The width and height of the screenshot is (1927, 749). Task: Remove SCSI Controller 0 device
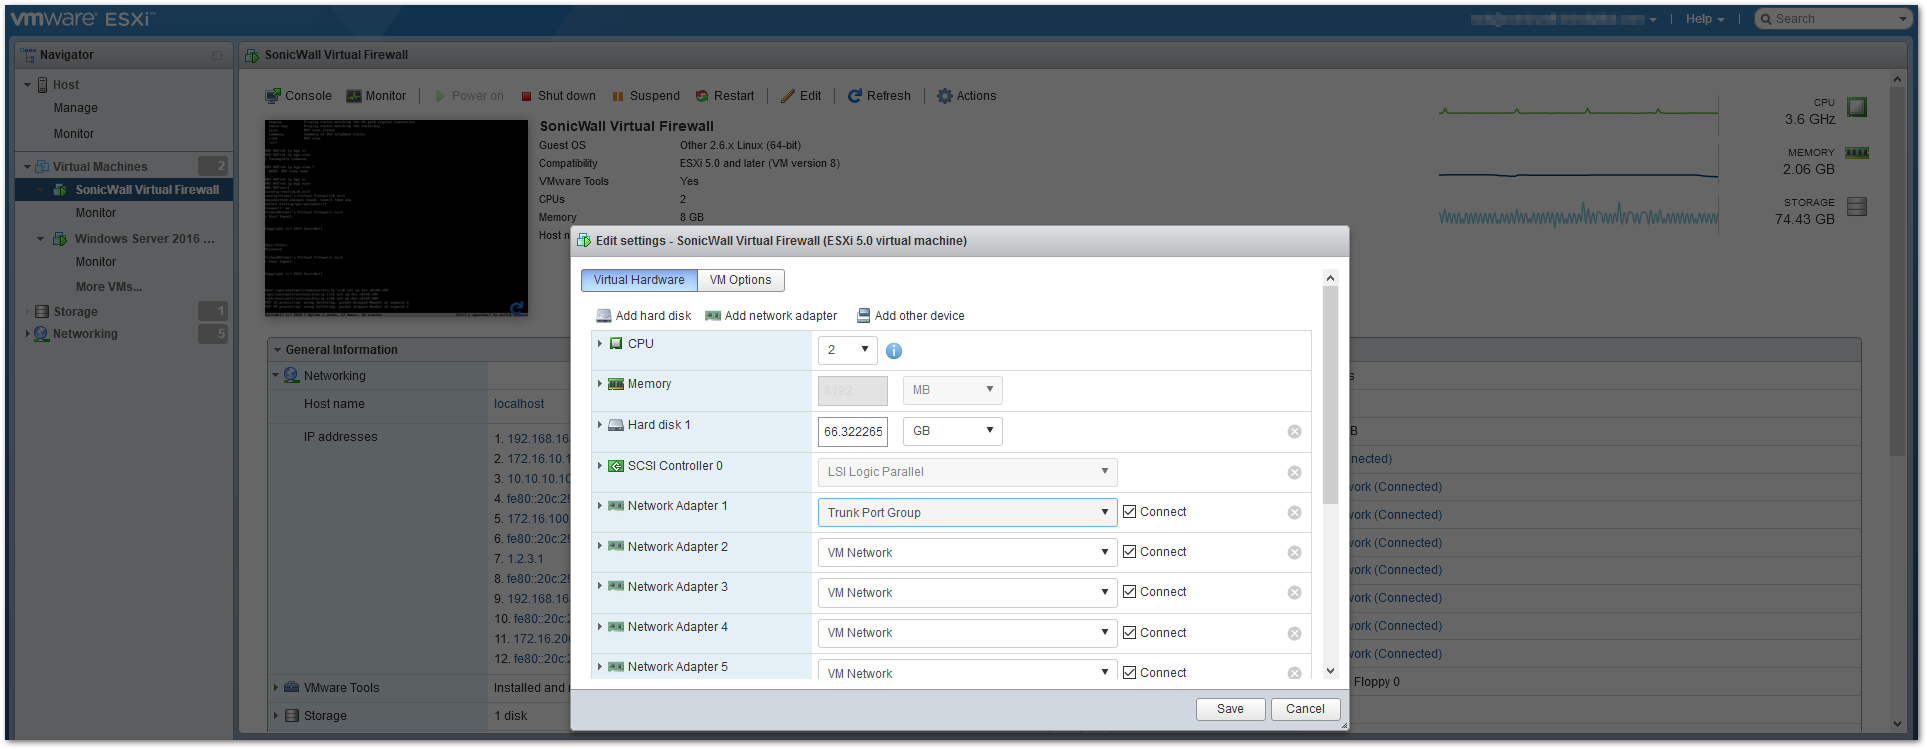click(1294, 472)
